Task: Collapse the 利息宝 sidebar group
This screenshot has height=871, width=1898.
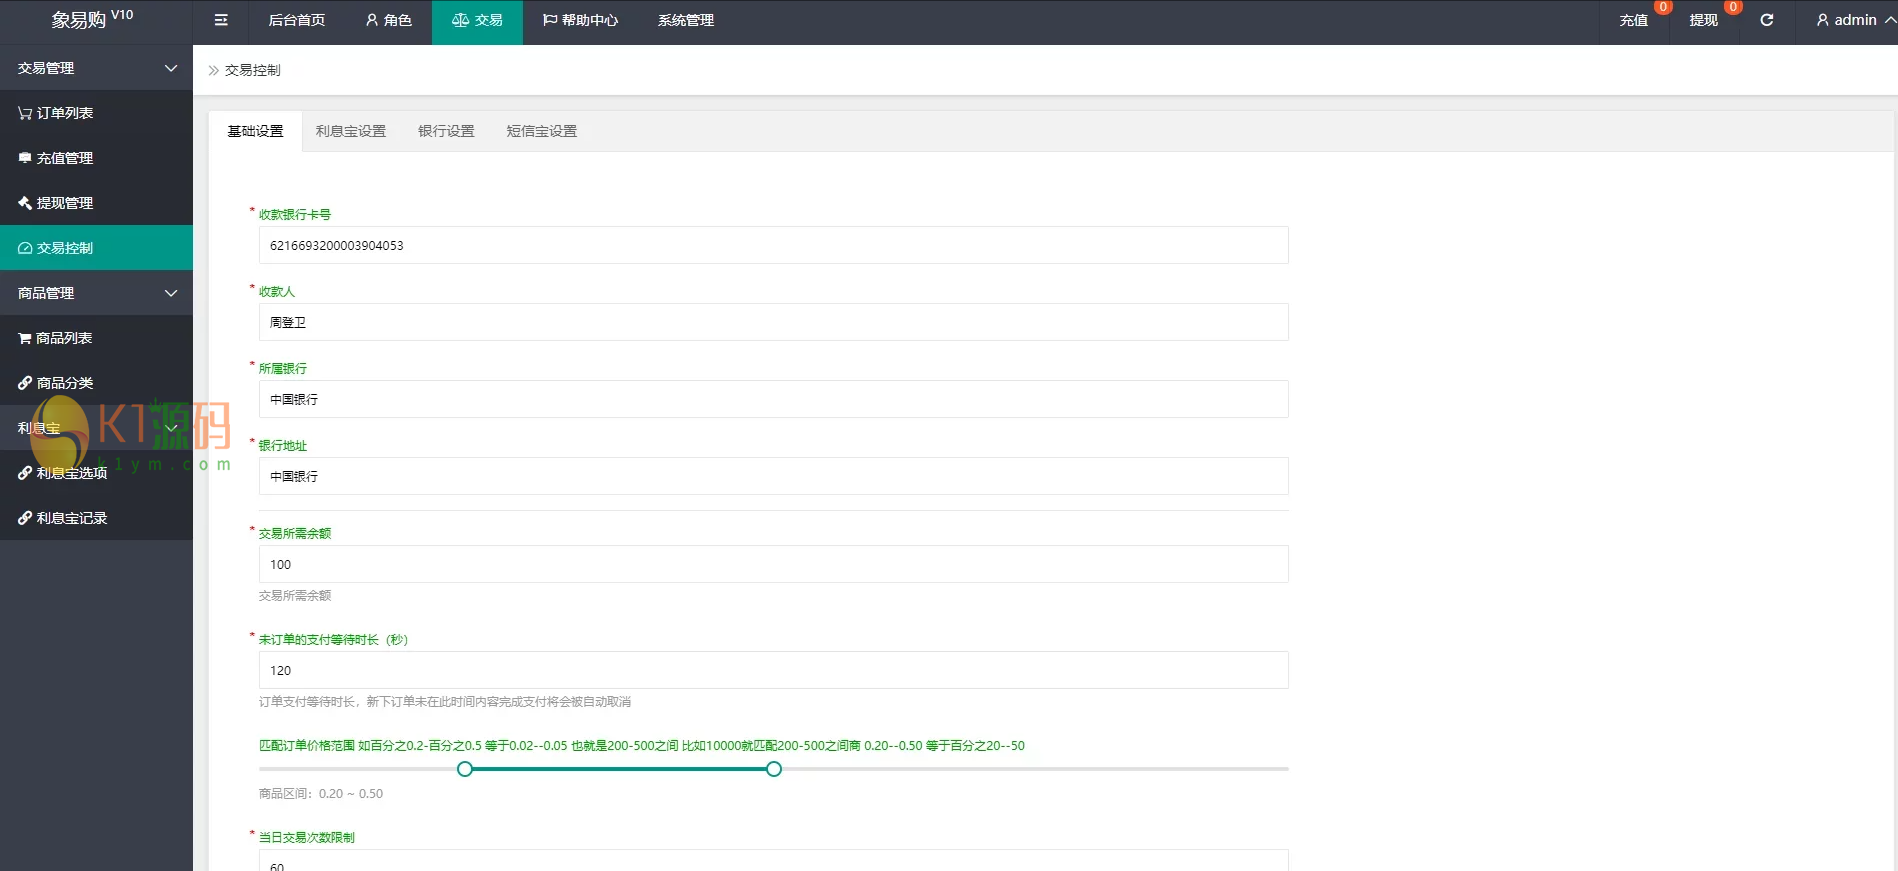Action: click(96, 428)
